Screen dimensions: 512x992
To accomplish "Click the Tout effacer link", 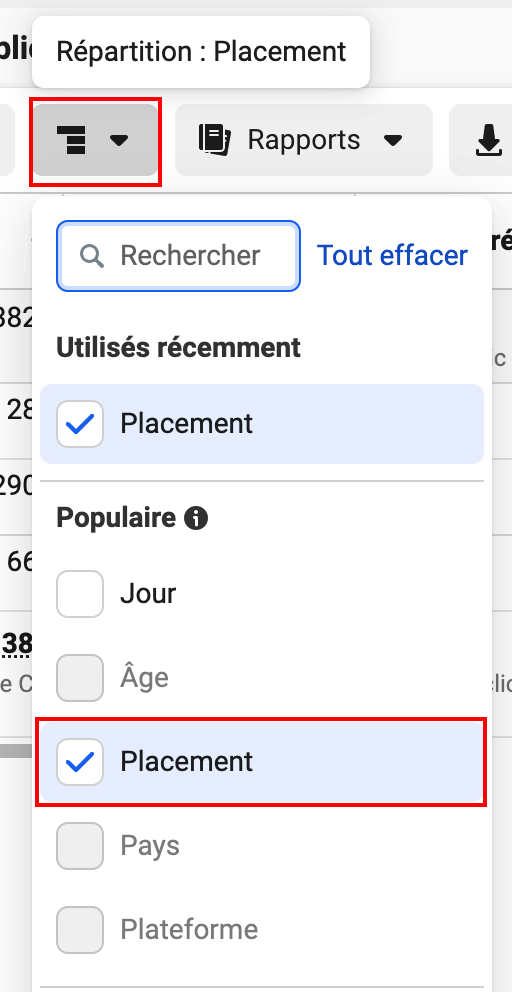I will [392, 256].
